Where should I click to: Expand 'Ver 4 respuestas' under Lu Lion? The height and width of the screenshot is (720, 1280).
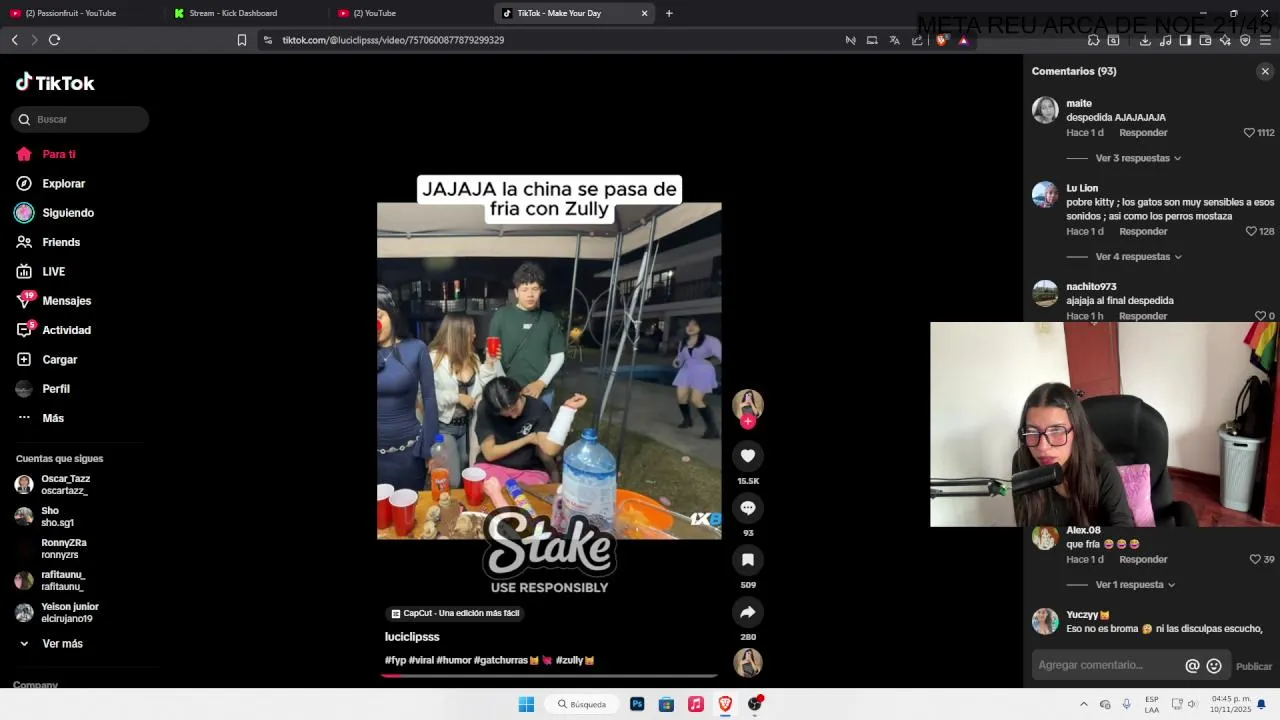pos(1138,257)
